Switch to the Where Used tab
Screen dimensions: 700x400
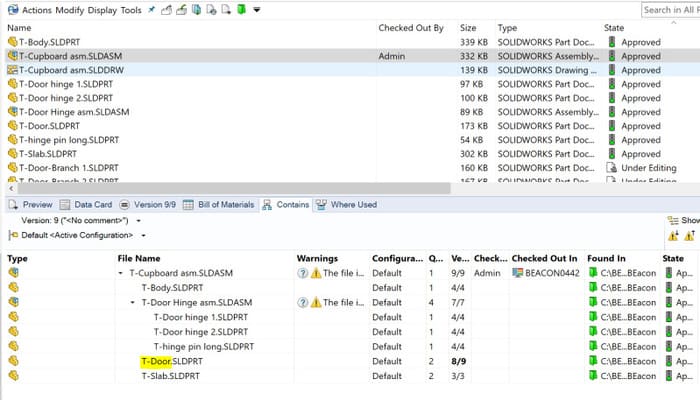346,204
